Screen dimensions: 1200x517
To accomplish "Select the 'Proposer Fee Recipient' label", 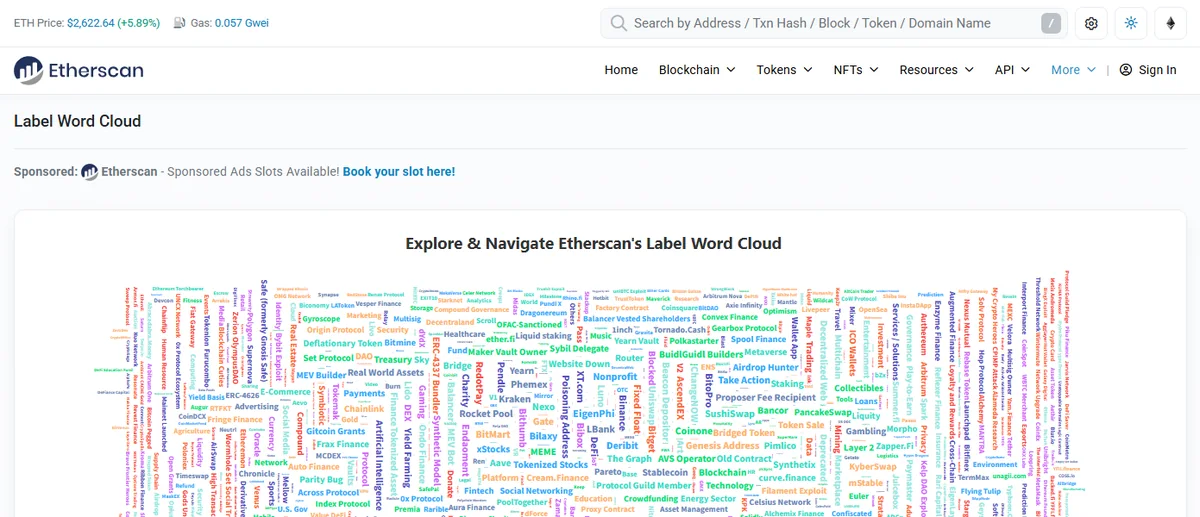I will [x=765, y=398].
